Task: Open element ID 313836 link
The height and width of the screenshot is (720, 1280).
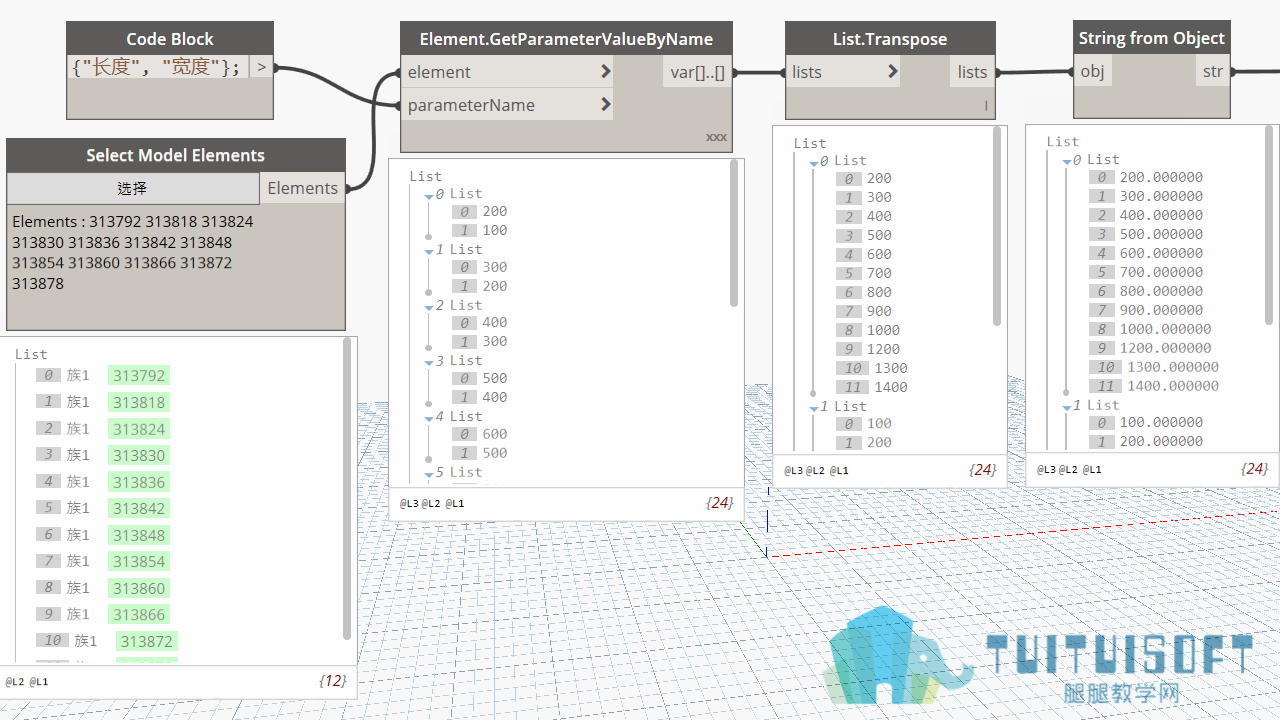Action: [x=139, y=482]
